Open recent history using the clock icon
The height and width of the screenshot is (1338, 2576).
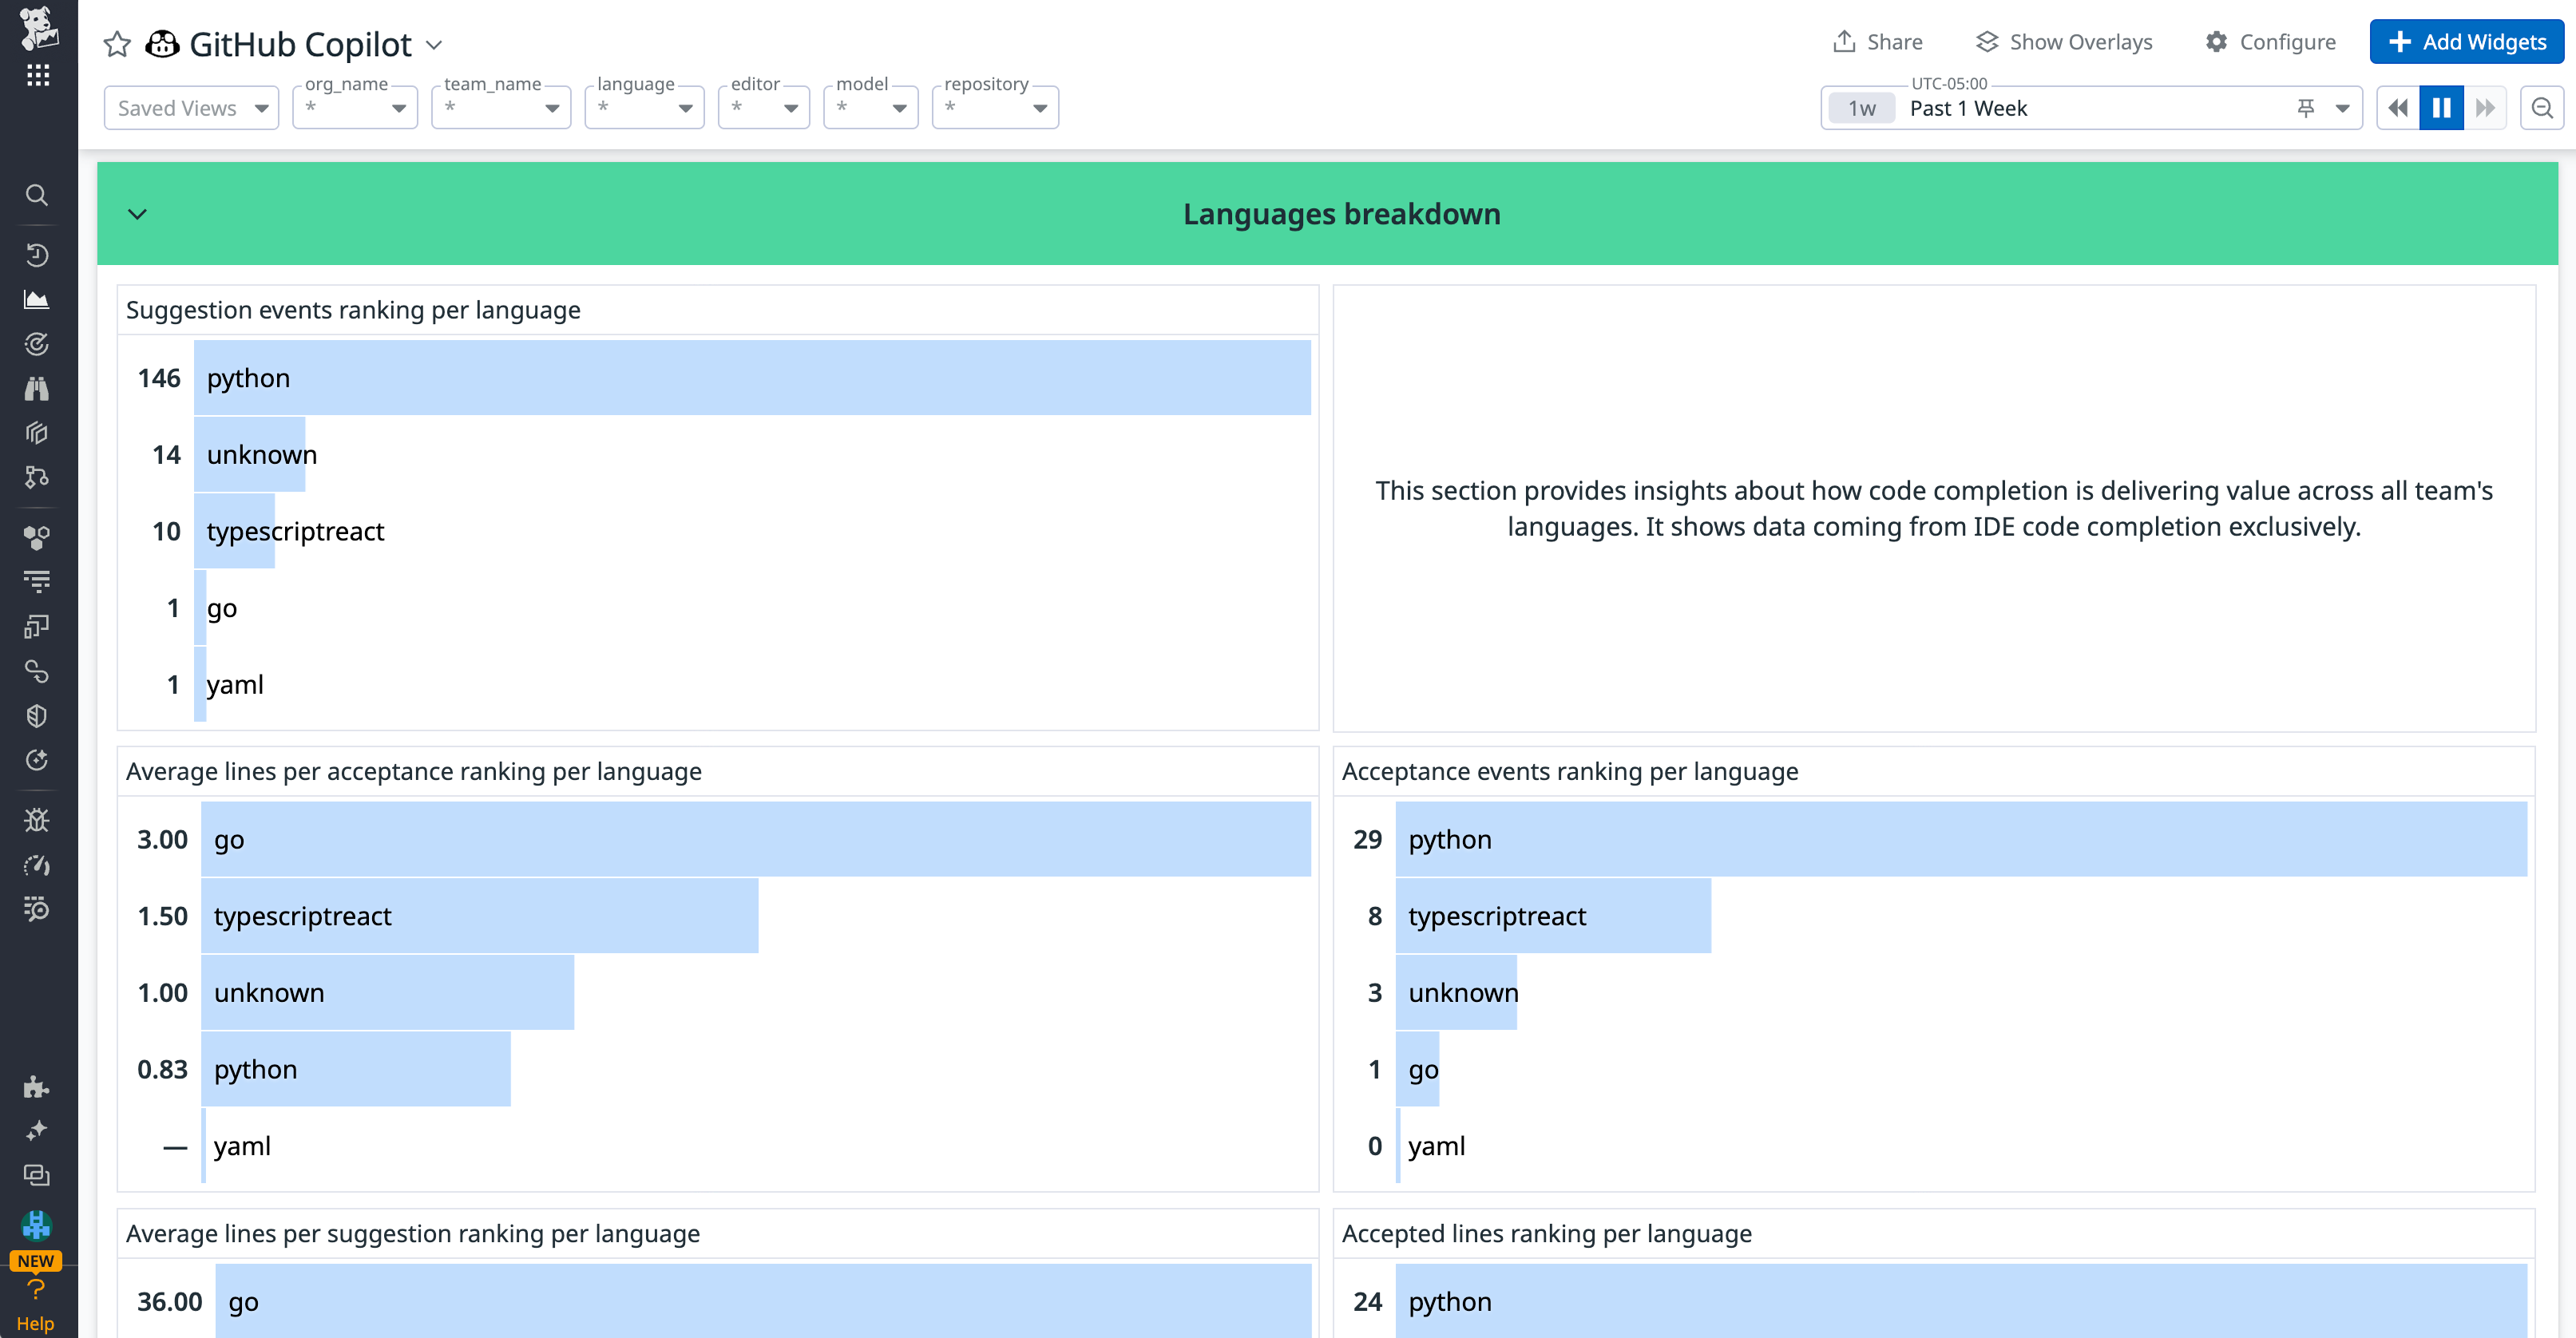pyautogui.click(x=37, y=255)
